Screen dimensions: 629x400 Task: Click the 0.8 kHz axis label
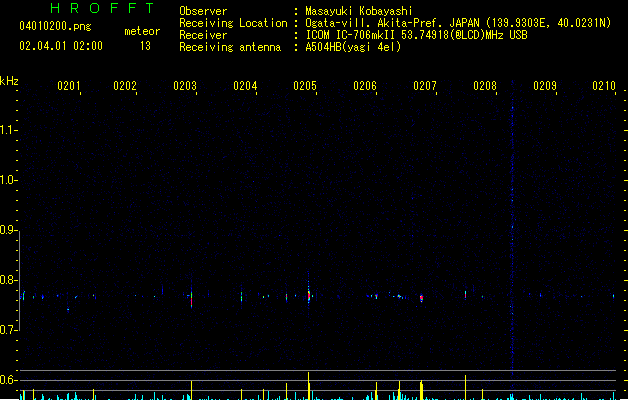(7, 280)
